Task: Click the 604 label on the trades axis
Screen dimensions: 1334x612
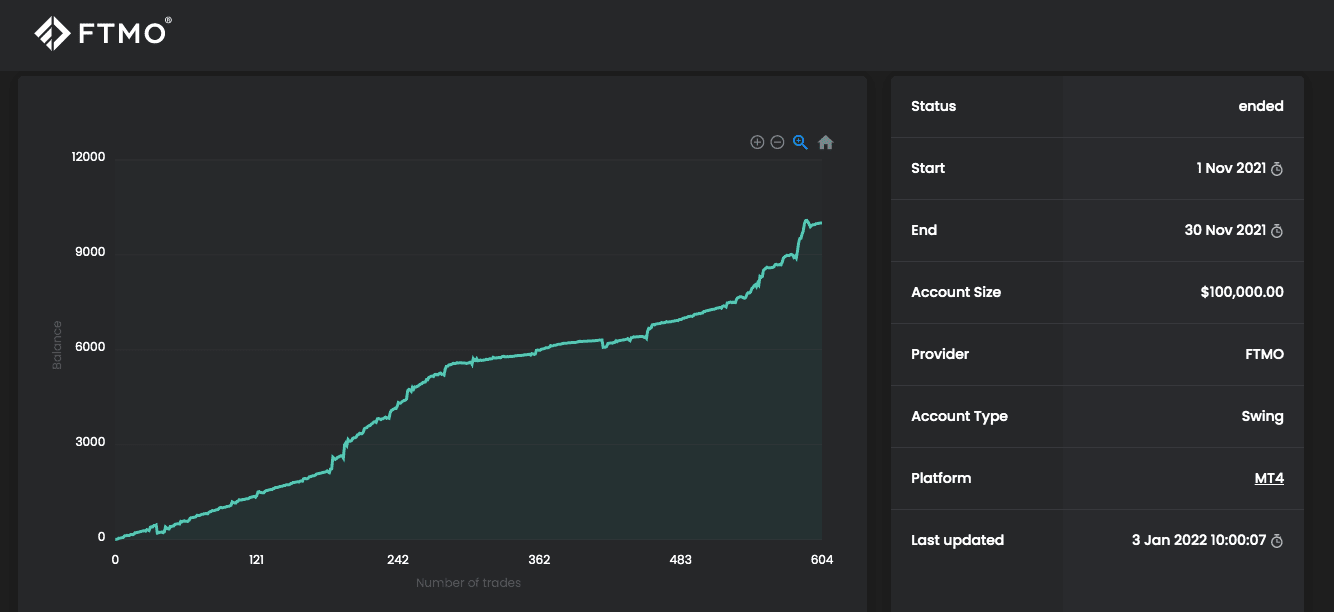Action: 821,559
